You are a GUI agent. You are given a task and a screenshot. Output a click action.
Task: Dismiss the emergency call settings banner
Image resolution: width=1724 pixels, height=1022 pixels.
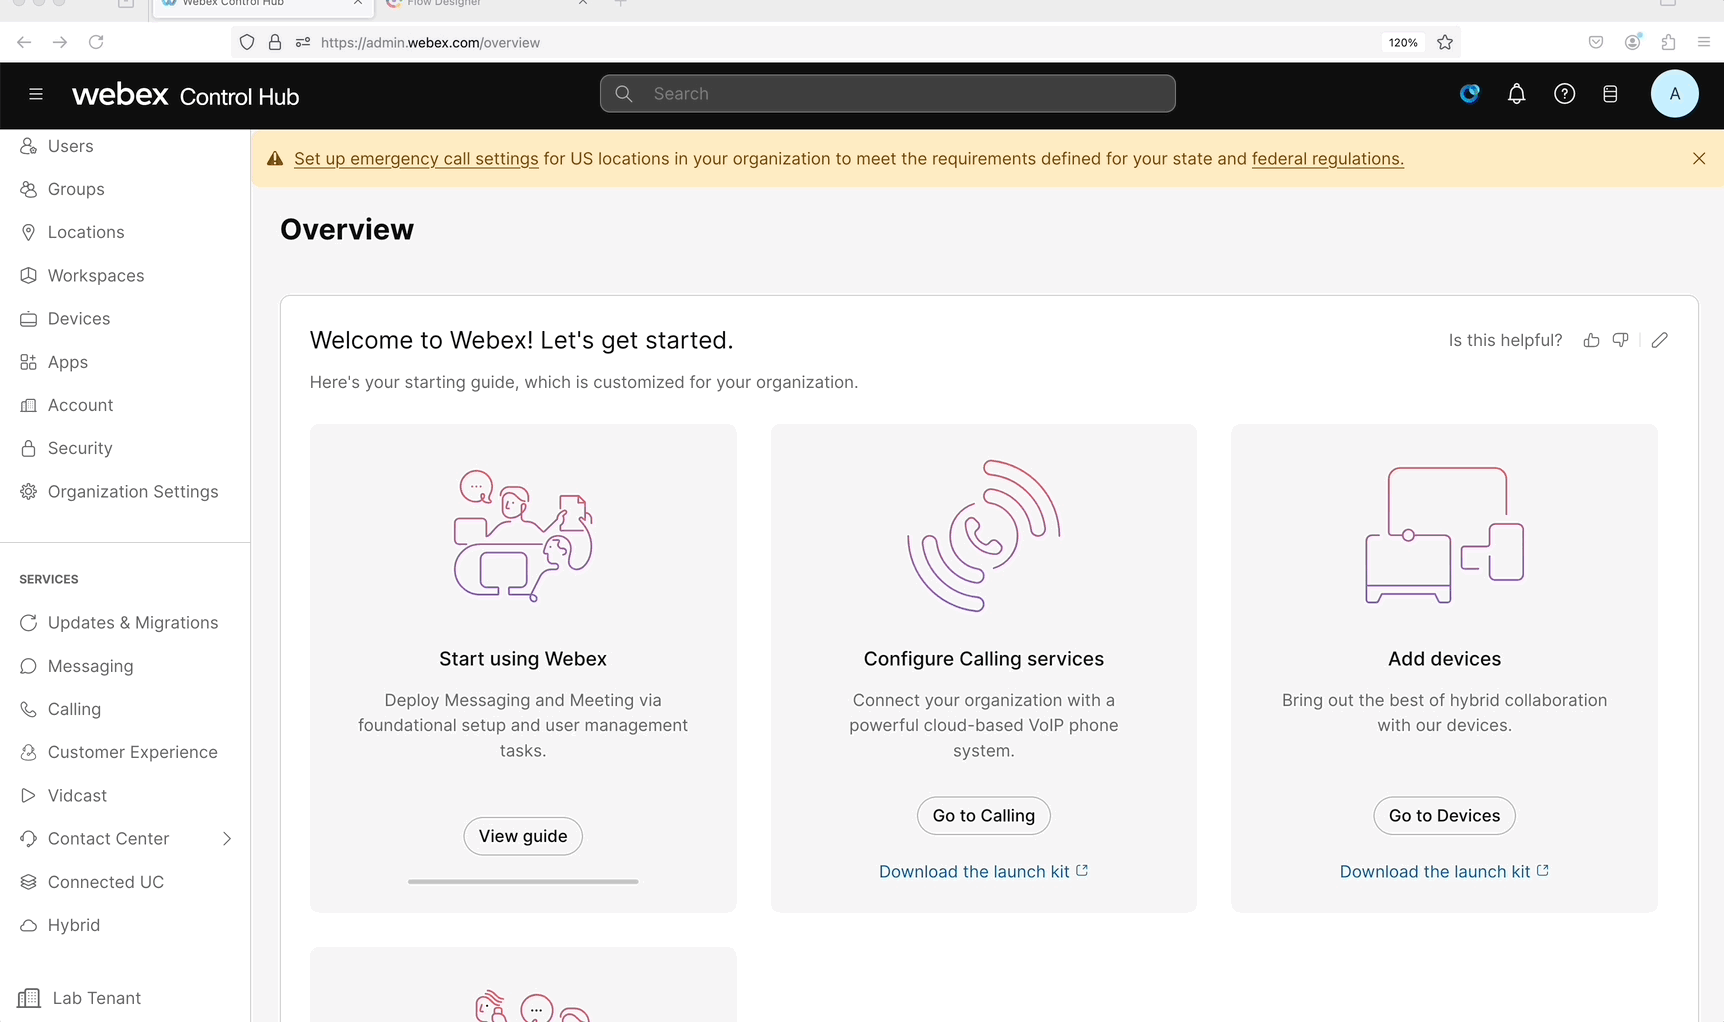pos(1698,159)
